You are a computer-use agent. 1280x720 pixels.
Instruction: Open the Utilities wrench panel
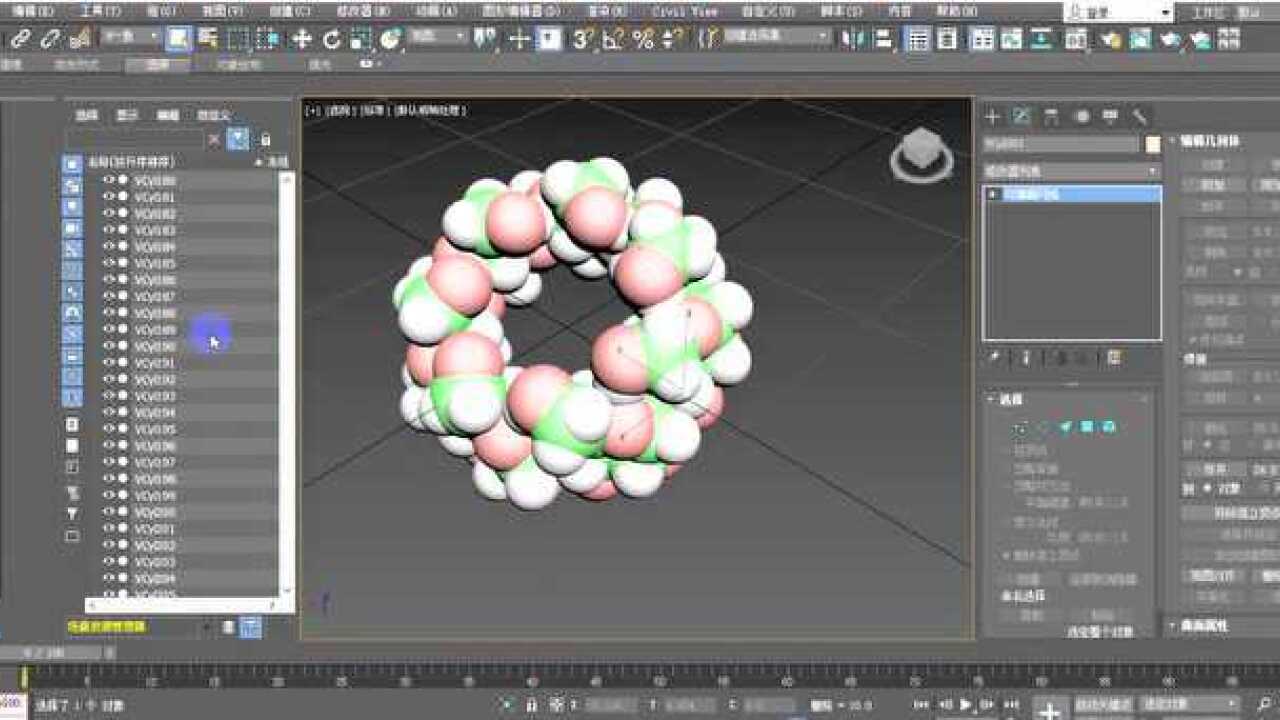pos(1136,117)
